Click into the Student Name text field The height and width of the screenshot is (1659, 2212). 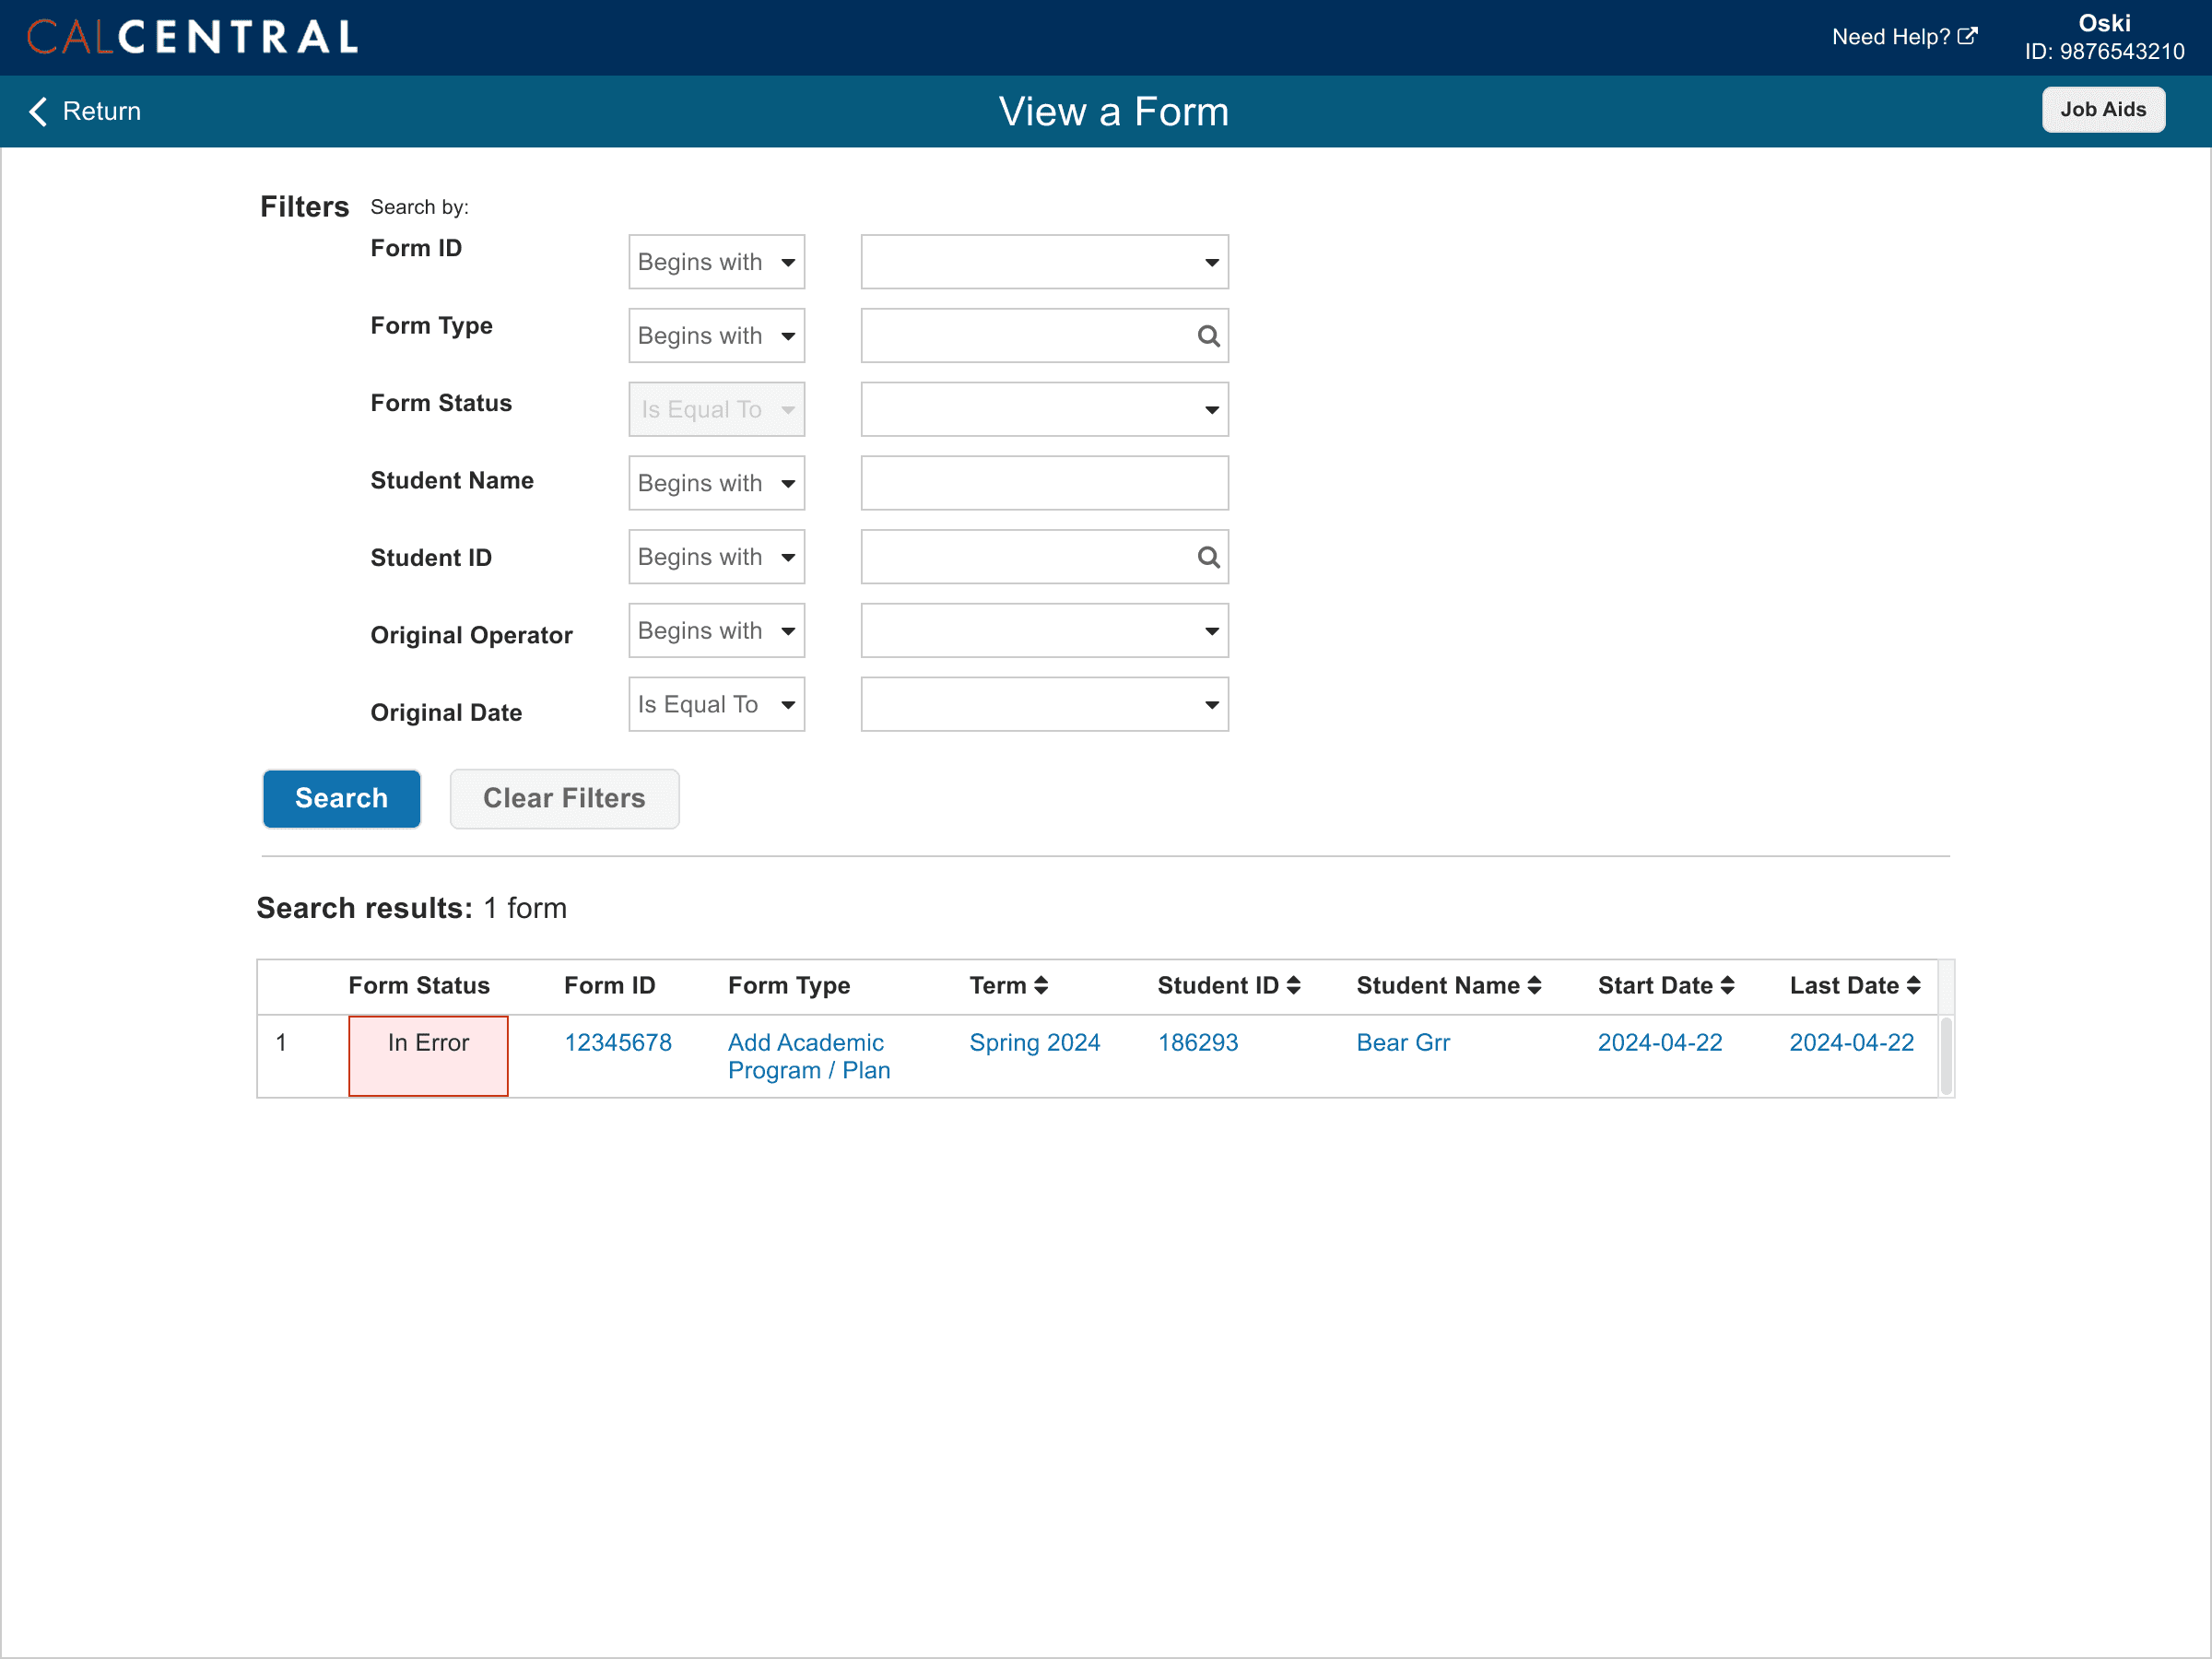pyautogui.click(x=1044, y=483)
